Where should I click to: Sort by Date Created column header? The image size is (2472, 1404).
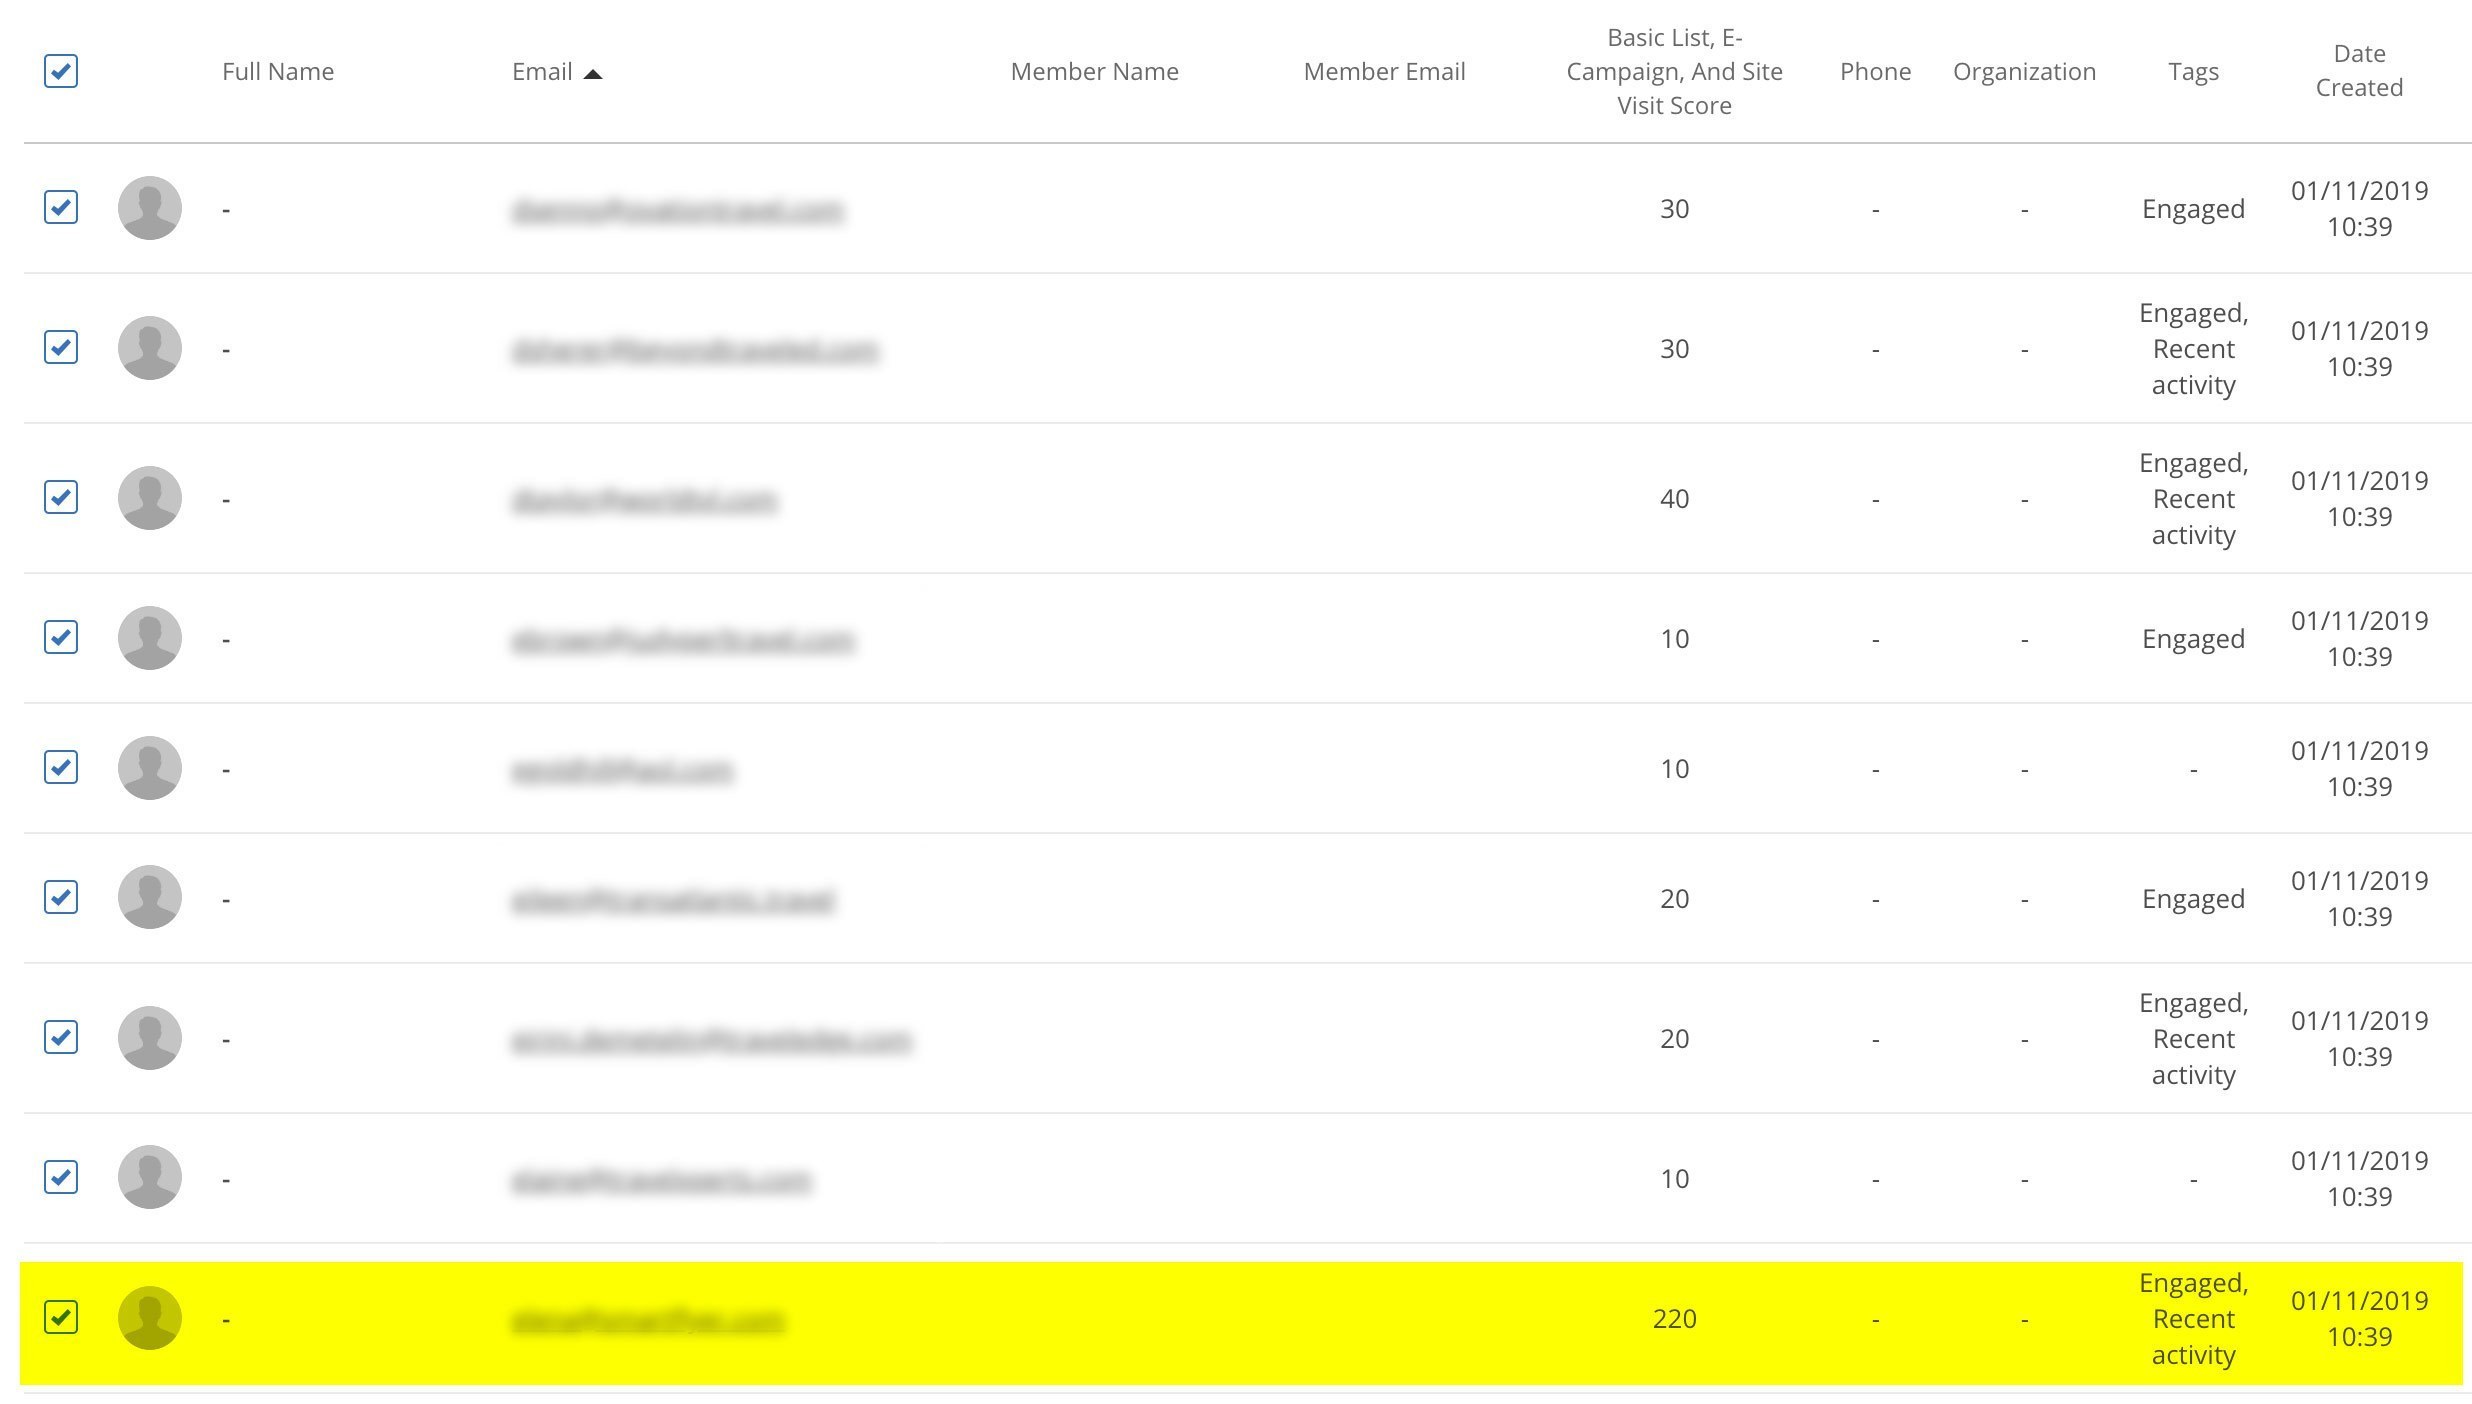click(2358, 70)
